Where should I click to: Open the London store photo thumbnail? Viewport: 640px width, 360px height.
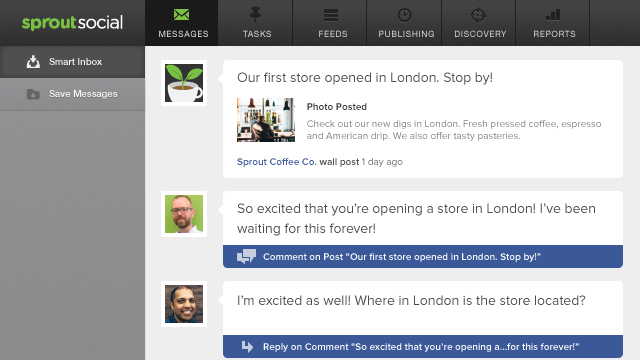coord(266,120)
